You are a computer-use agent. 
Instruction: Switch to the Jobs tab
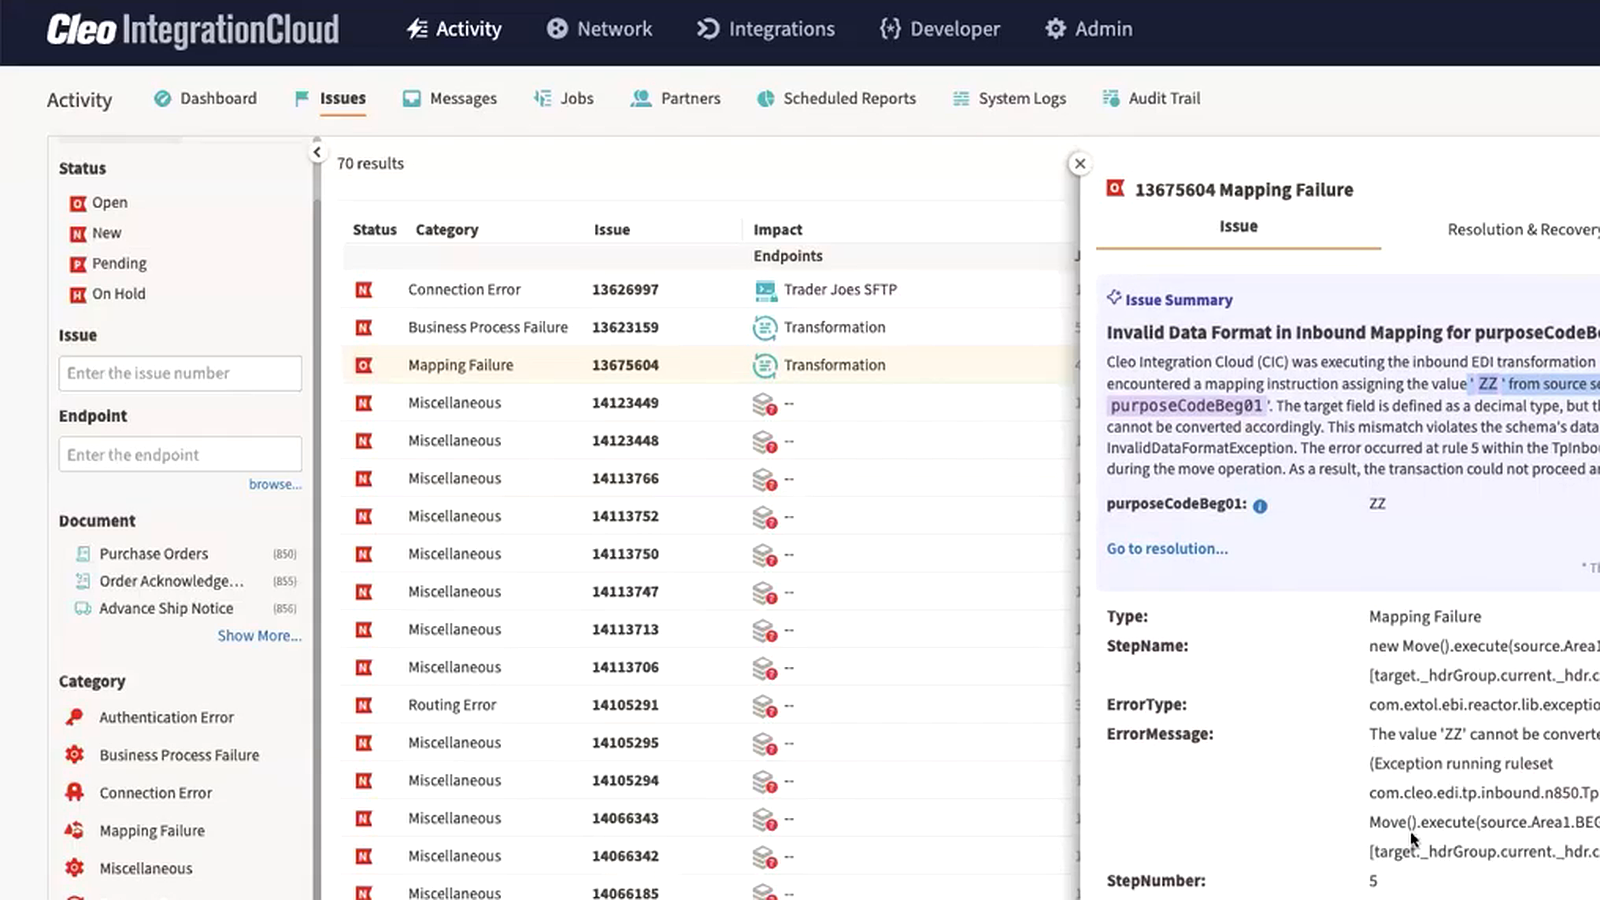pyautogui.click(x=564, y=98)
